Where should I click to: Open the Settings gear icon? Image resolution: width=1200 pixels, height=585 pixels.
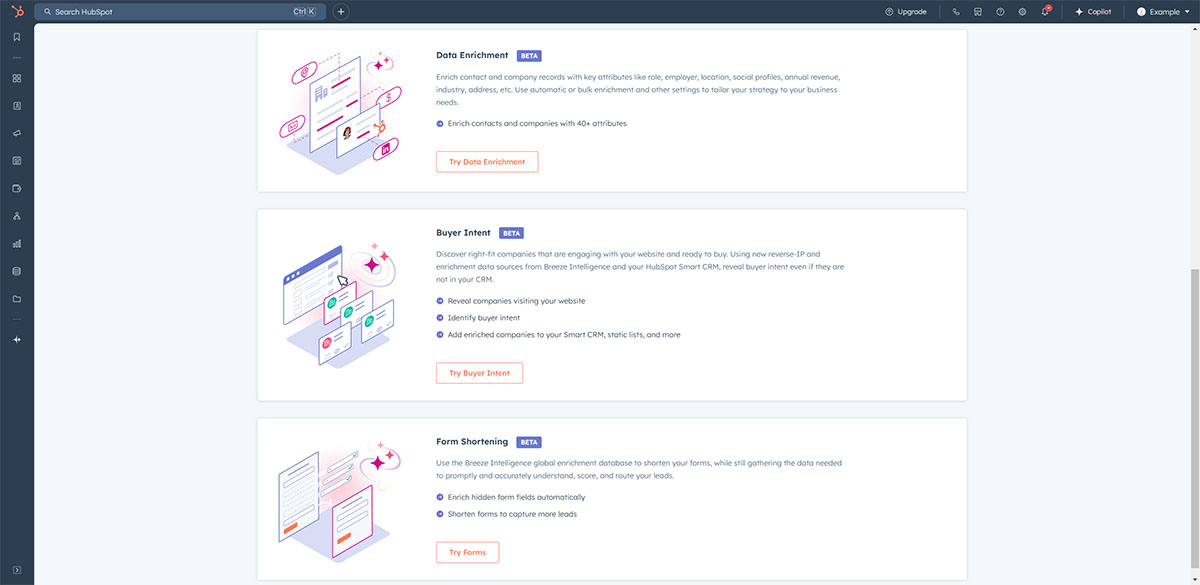(x=1022, y=11)
